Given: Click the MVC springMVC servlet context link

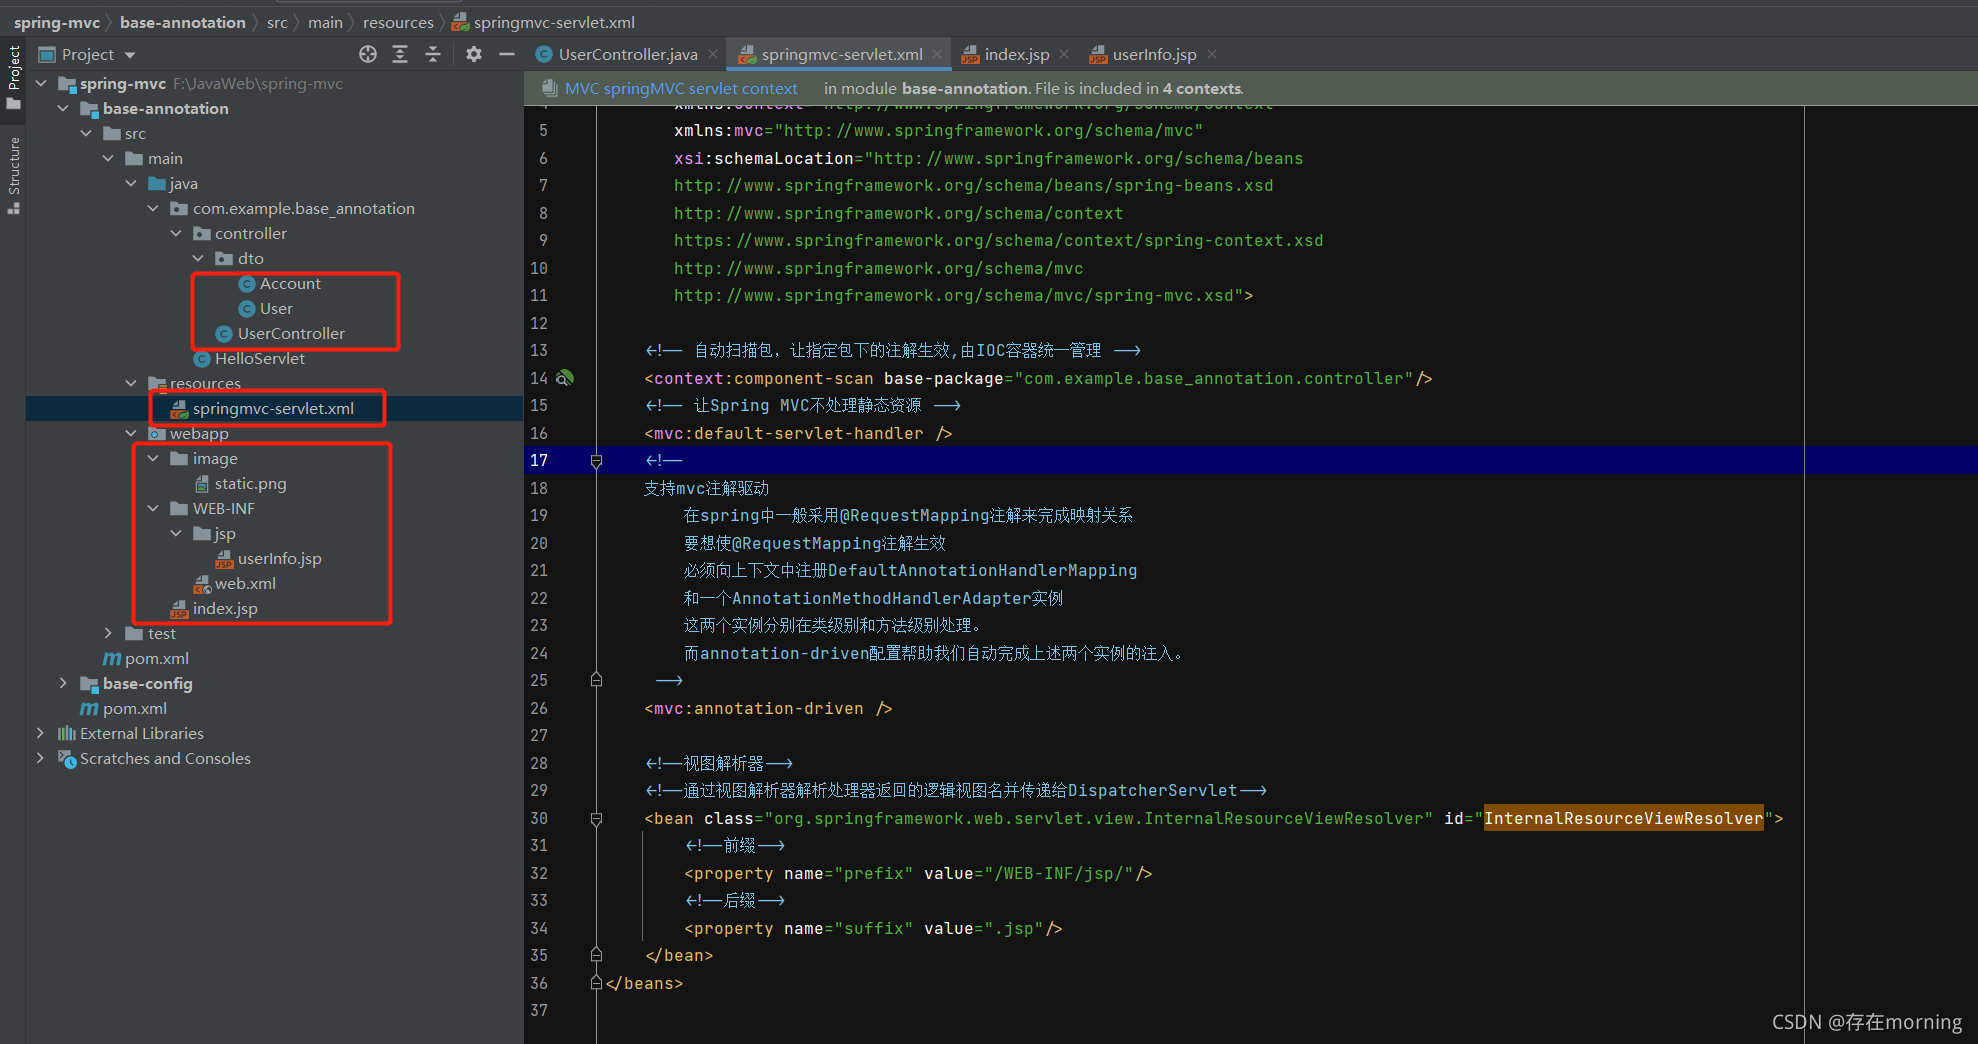Looking at the screenshot, I should coord(680,88).
